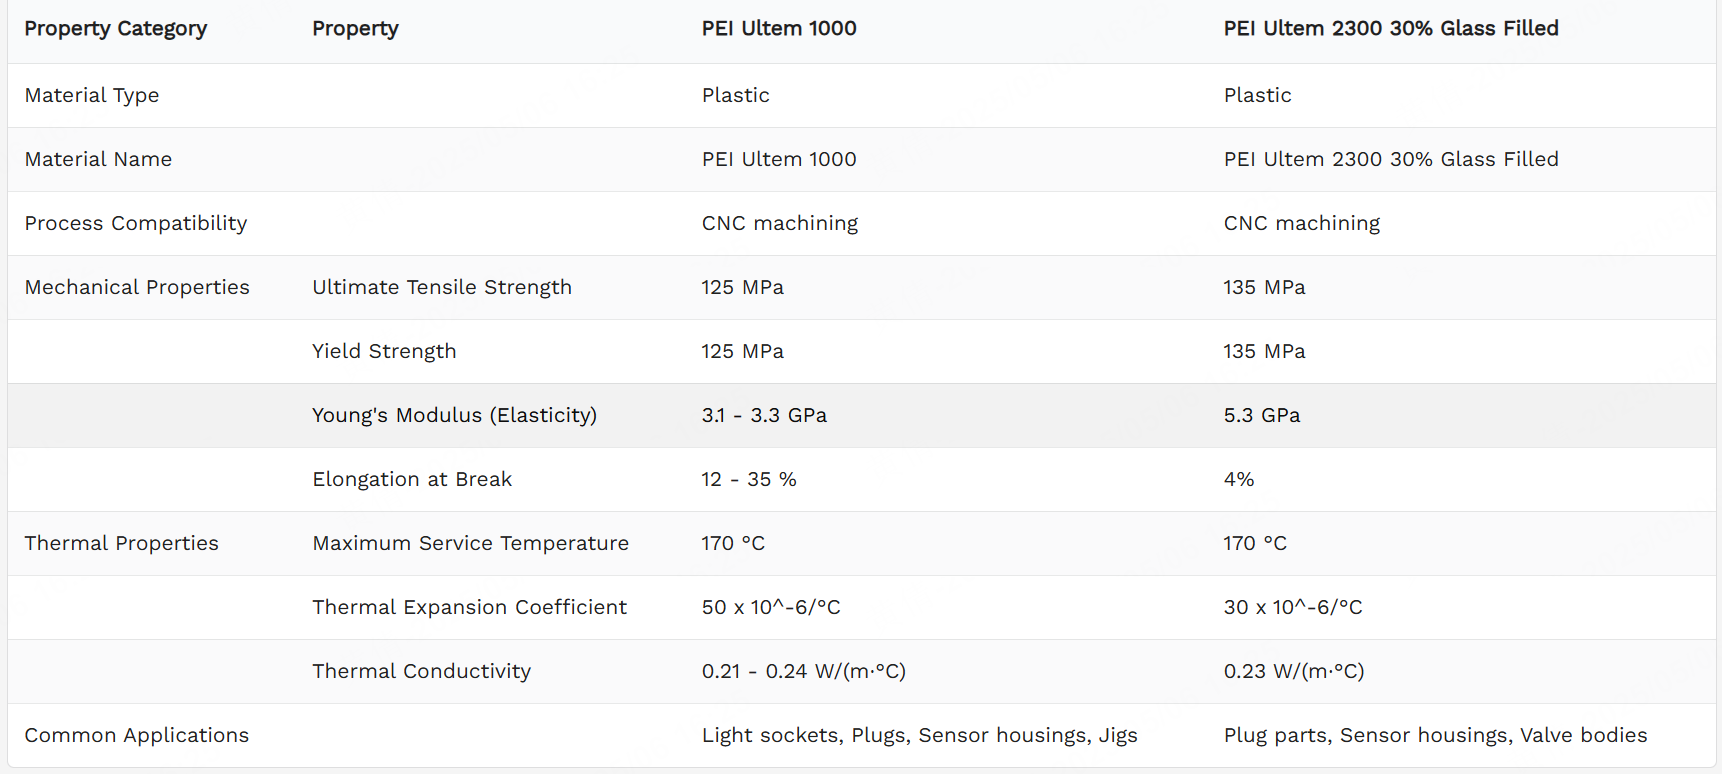Image resolution: width=1722 pixels, height=774 pixels.
Task: Select the 12 - 35 % elongation value
Action: point(749,480)
